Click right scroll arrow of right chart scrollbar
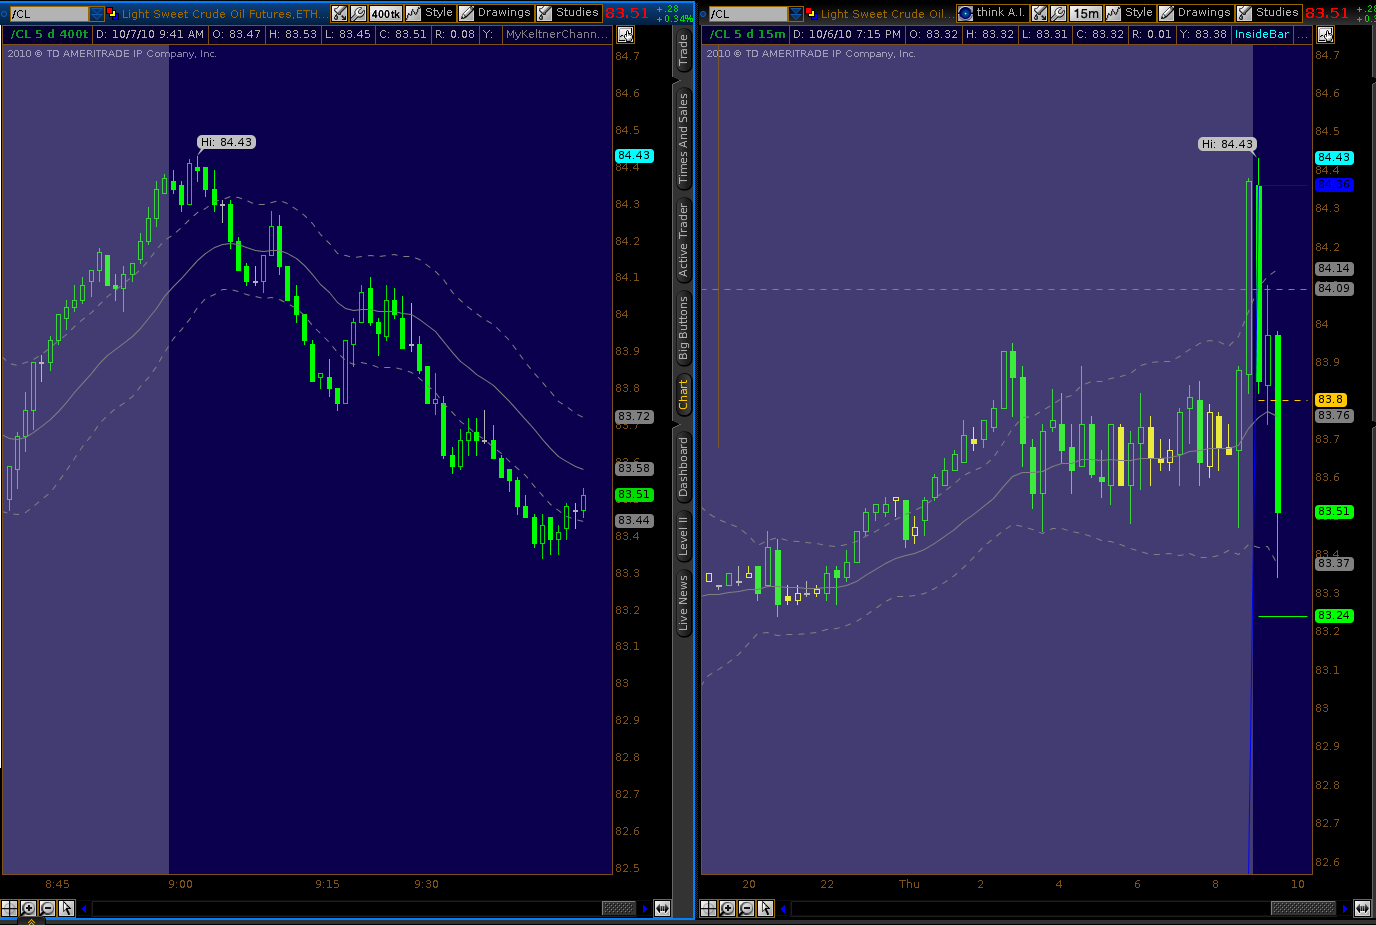The image size is (1376, 925). click(1345, 908)
